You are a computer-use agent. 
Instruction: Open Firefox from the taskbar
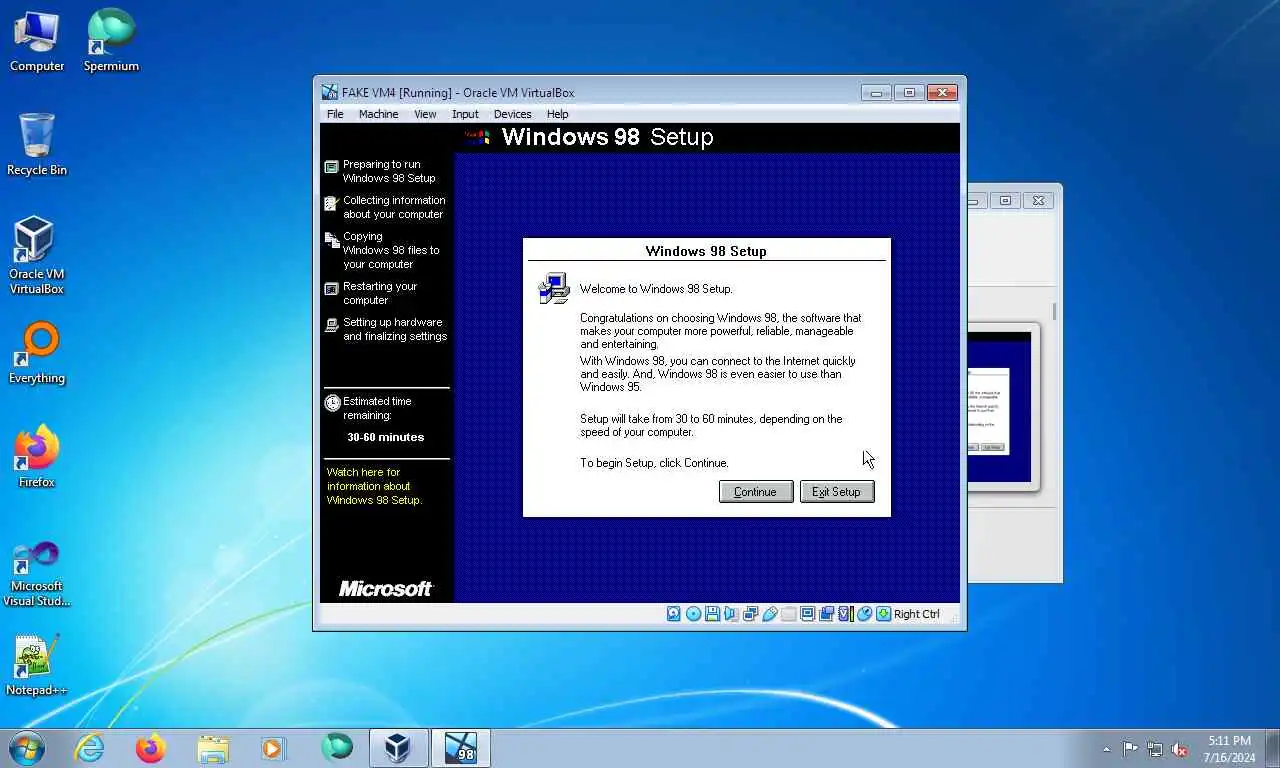click(x=151, y=748)
